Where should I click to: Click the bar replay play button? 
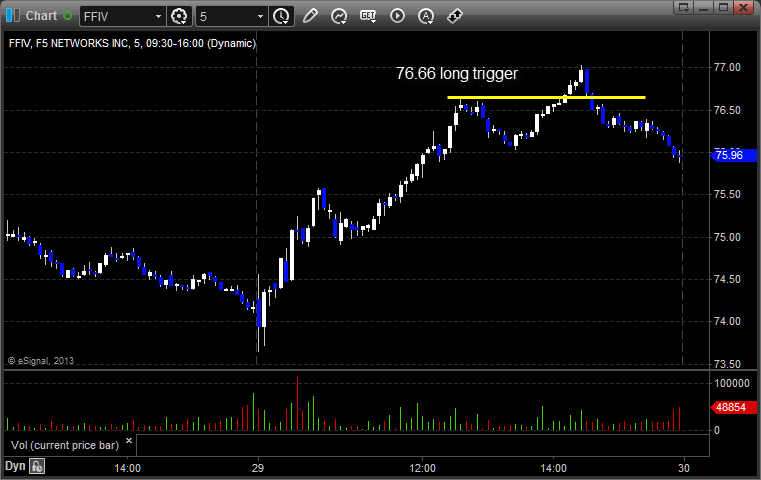coord(397,16)
